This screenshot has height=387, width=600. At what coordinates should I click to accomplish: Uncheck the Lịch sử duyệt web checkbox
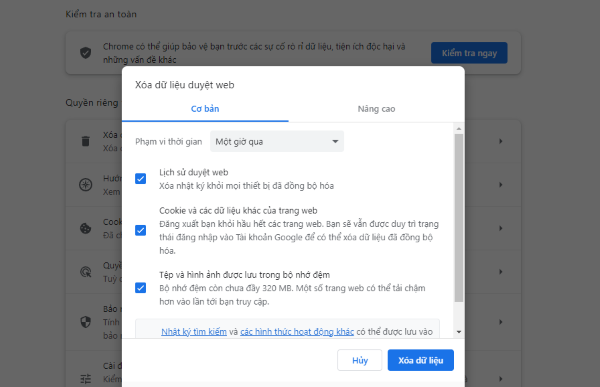140,179
